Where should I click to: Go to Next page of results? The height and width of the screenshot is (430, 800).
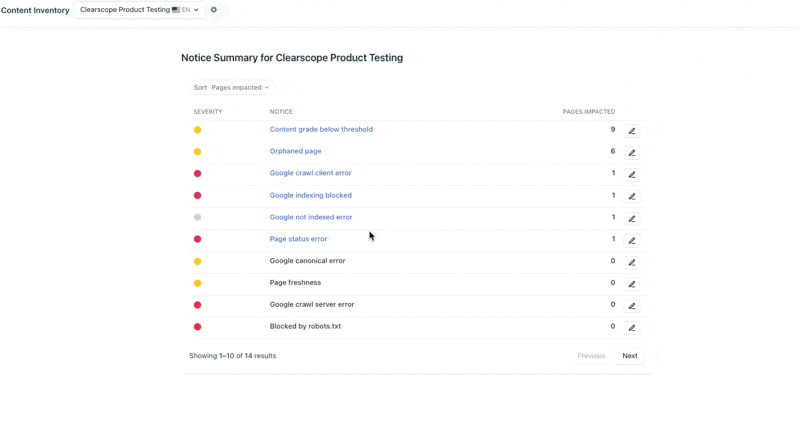tap(630, 356)
